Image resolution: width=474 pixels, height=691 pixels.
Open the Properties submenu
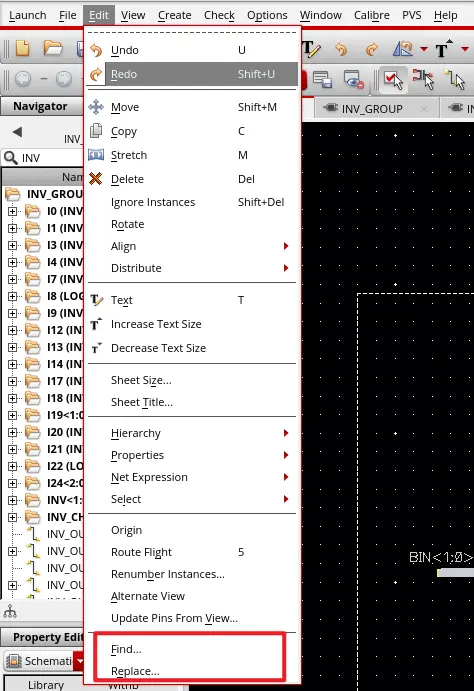[x=192, y=455]
